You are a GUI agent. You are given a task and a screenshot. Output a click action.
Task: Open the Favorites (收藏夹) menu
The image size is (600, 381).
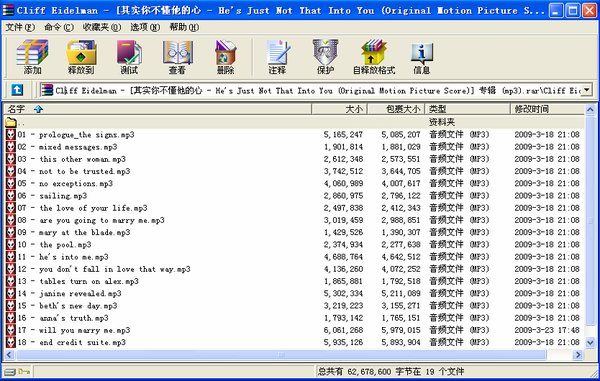click(102, 27)
